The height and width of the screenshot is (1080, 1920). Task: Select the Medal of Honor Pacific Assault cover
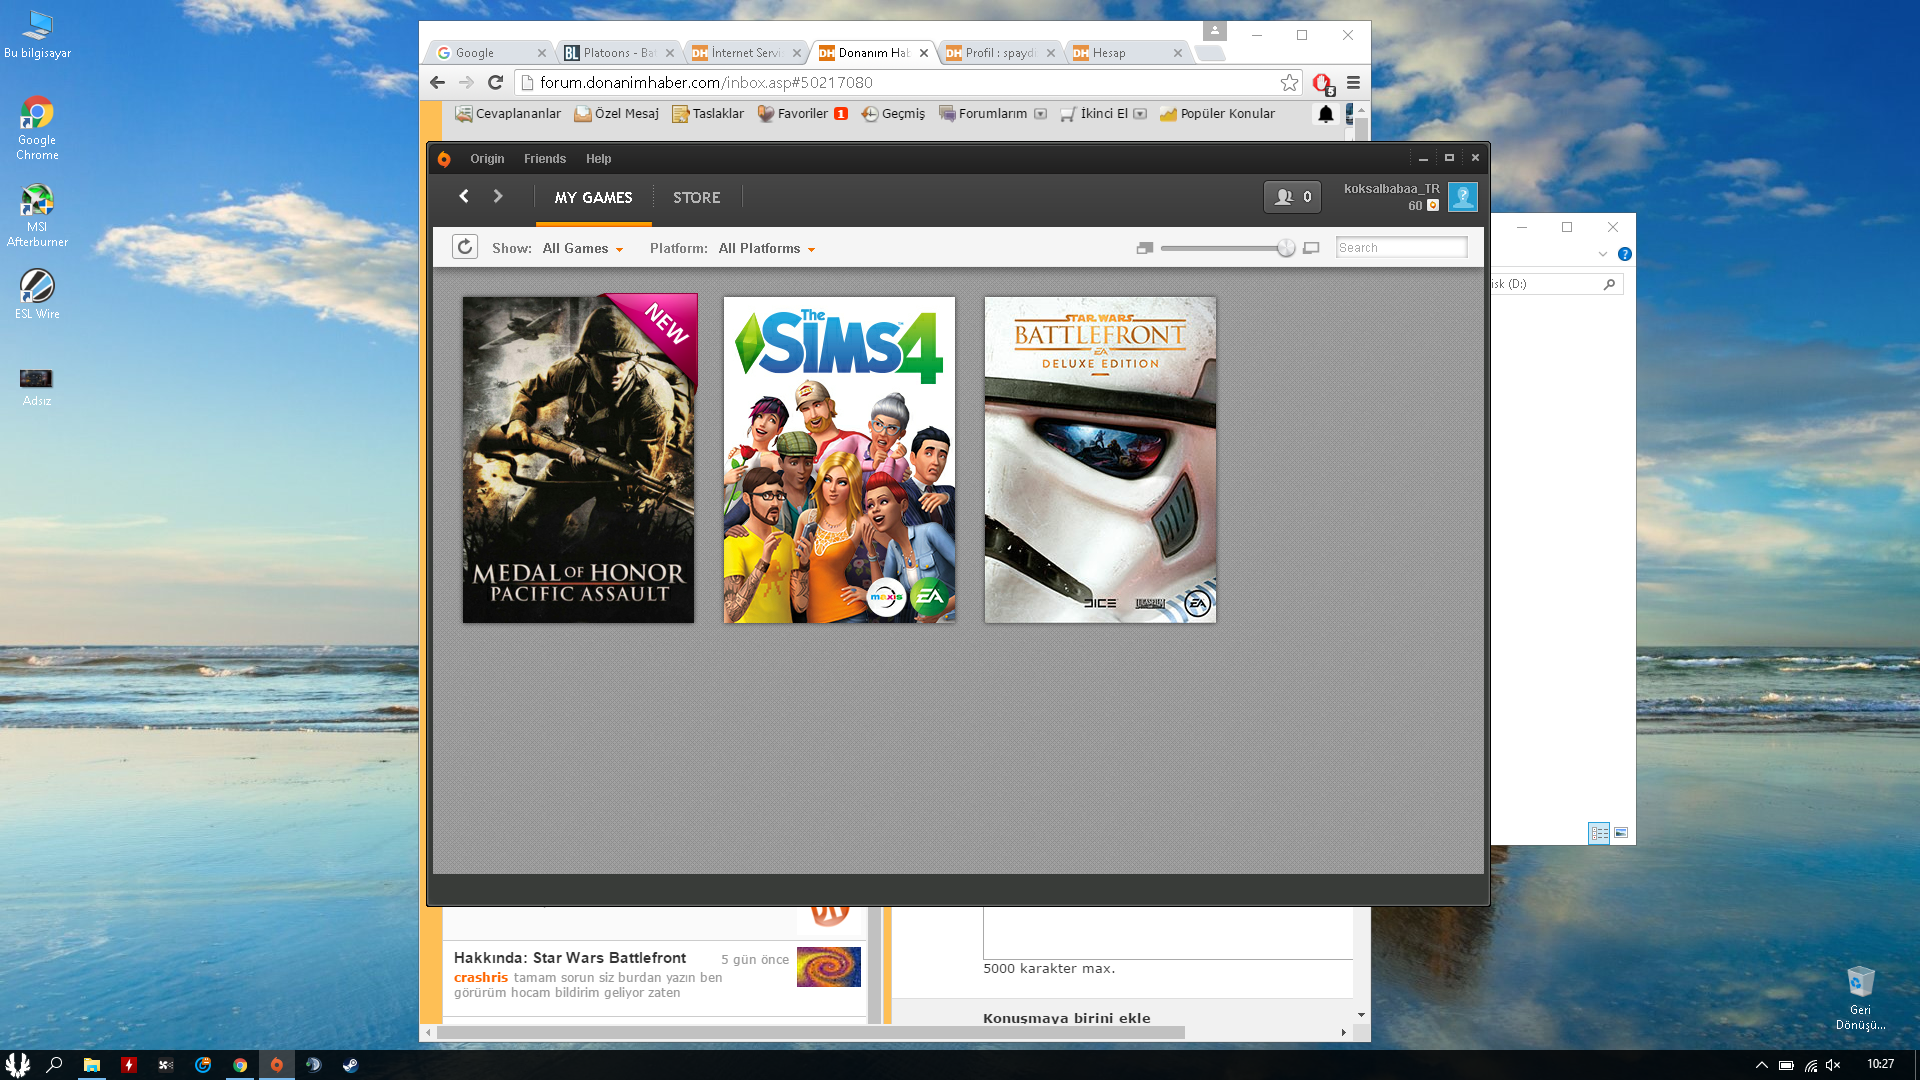coord(579,459)
